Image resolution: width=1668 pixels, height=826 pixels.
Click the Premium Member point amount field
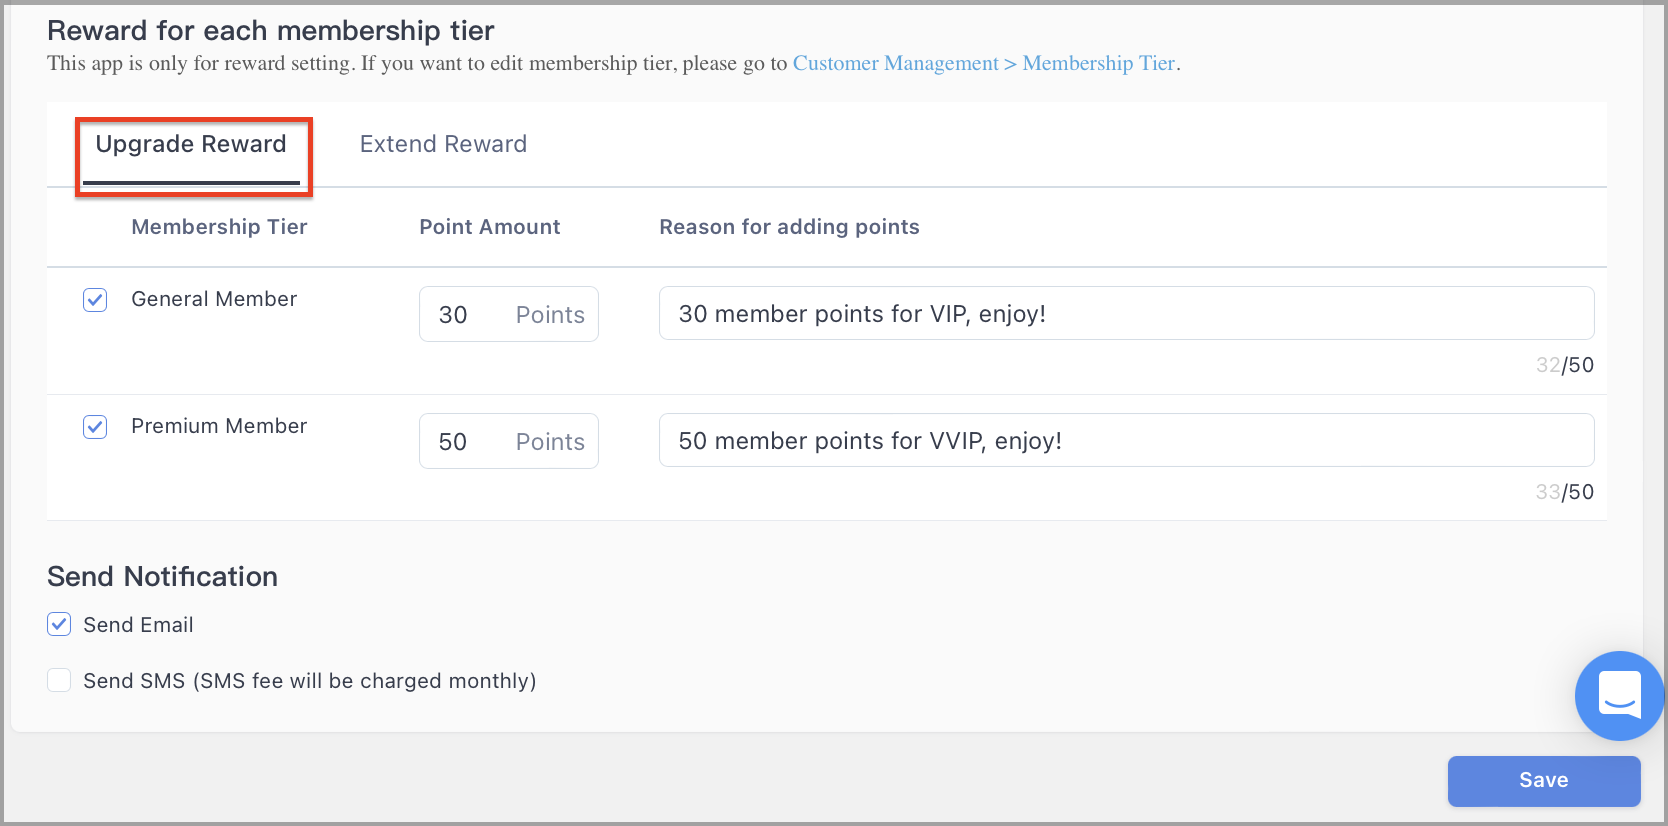508,440
